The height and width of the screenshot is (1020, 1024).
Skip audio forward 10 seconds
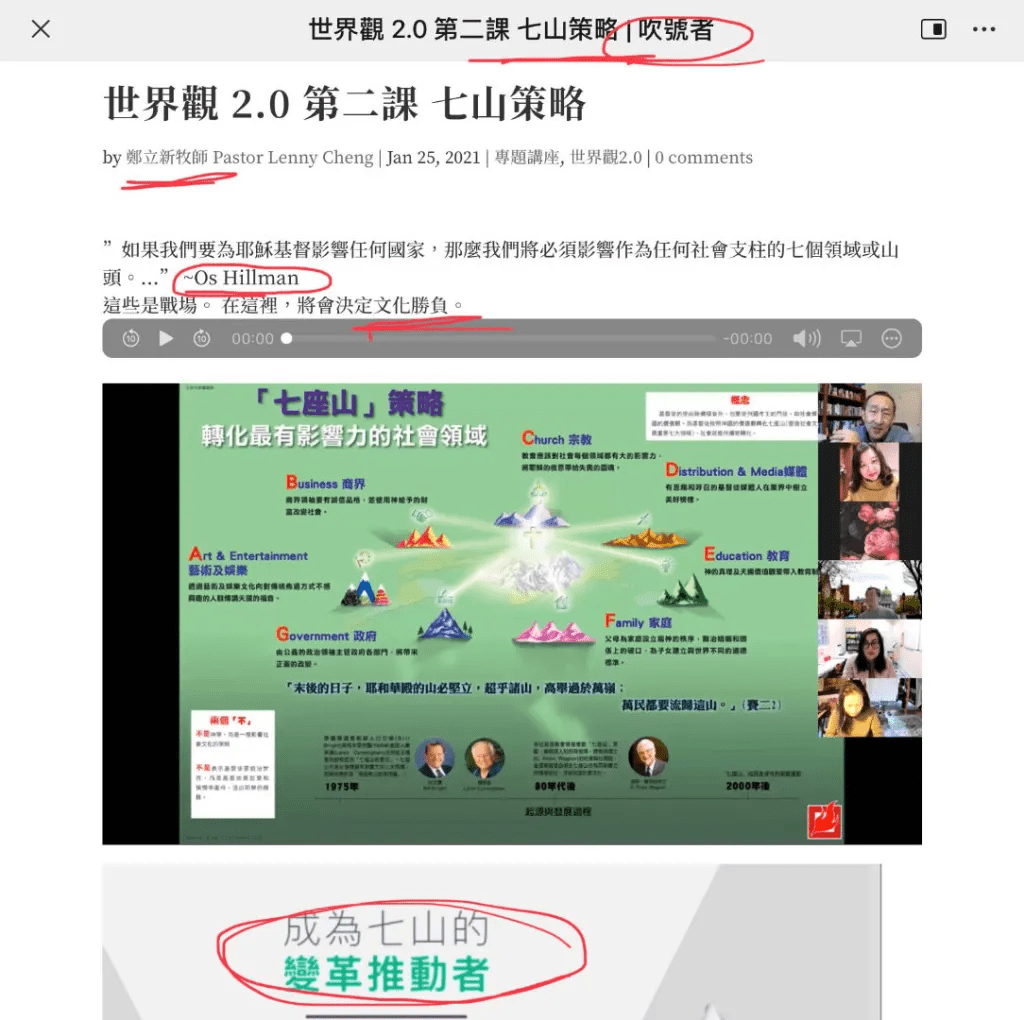pyautogui.click(x=202, y=339)
